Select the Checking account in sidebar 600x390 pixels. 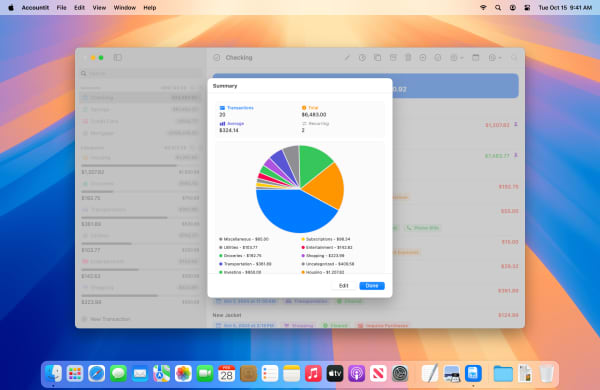click(140, 98)
